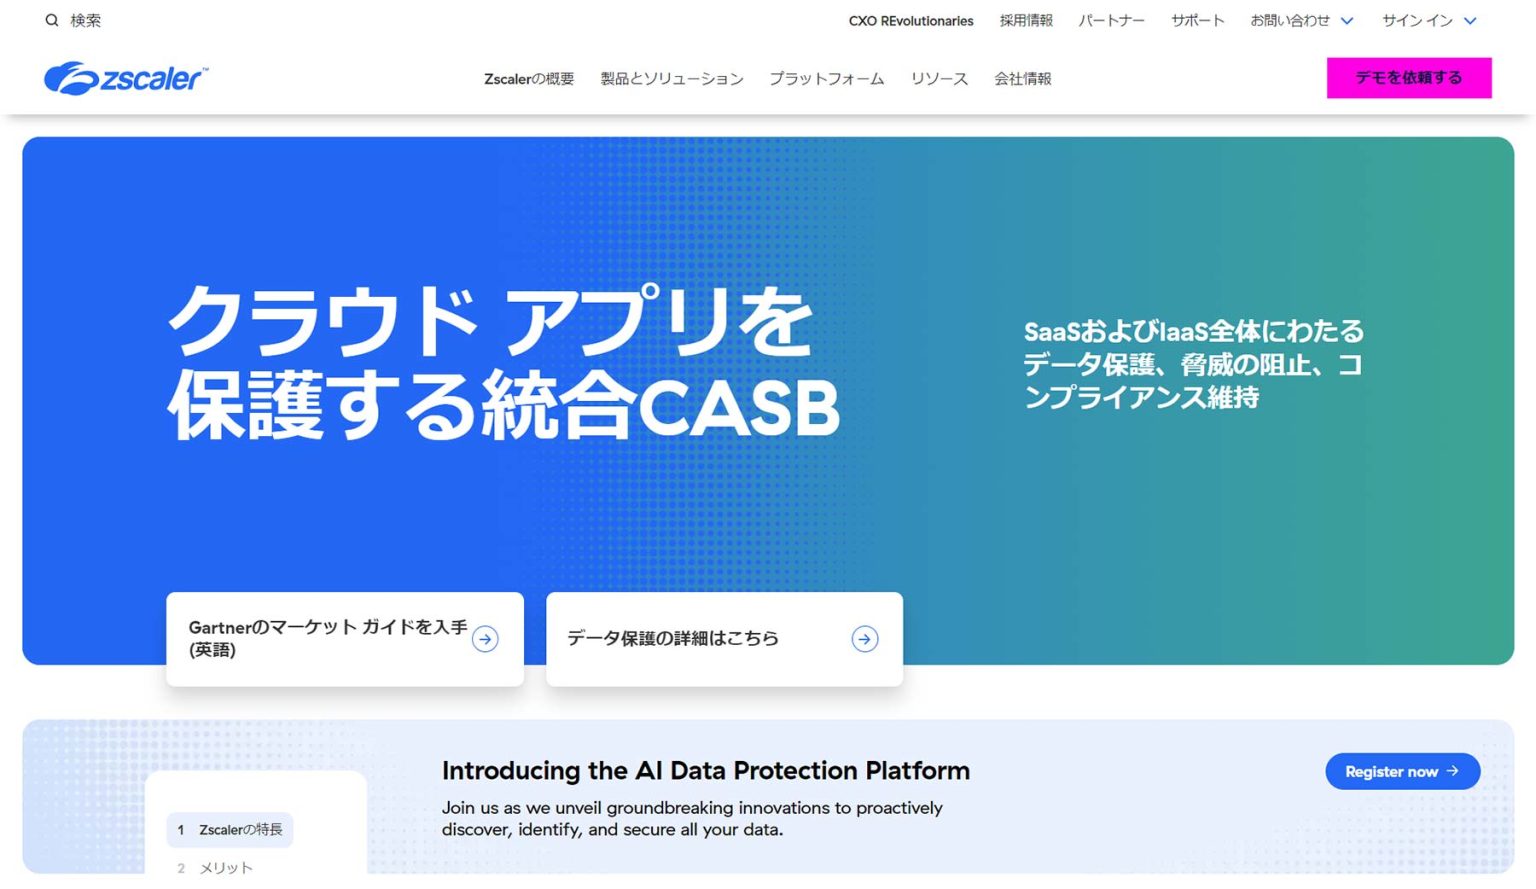Click the Register now button

tap(1402, 771)
